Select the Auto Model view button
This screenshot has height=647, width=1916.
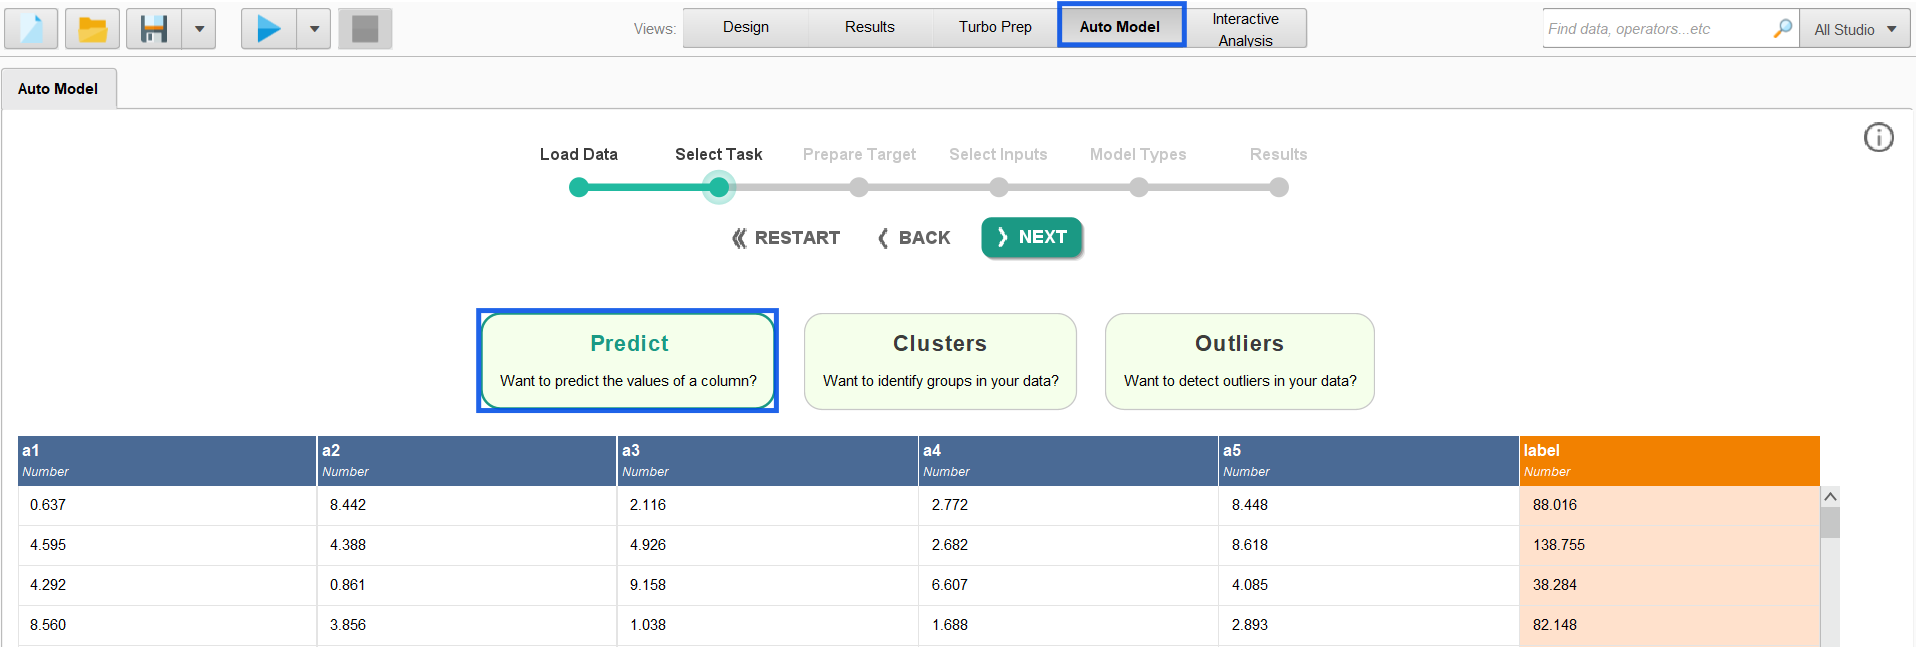1120,27
